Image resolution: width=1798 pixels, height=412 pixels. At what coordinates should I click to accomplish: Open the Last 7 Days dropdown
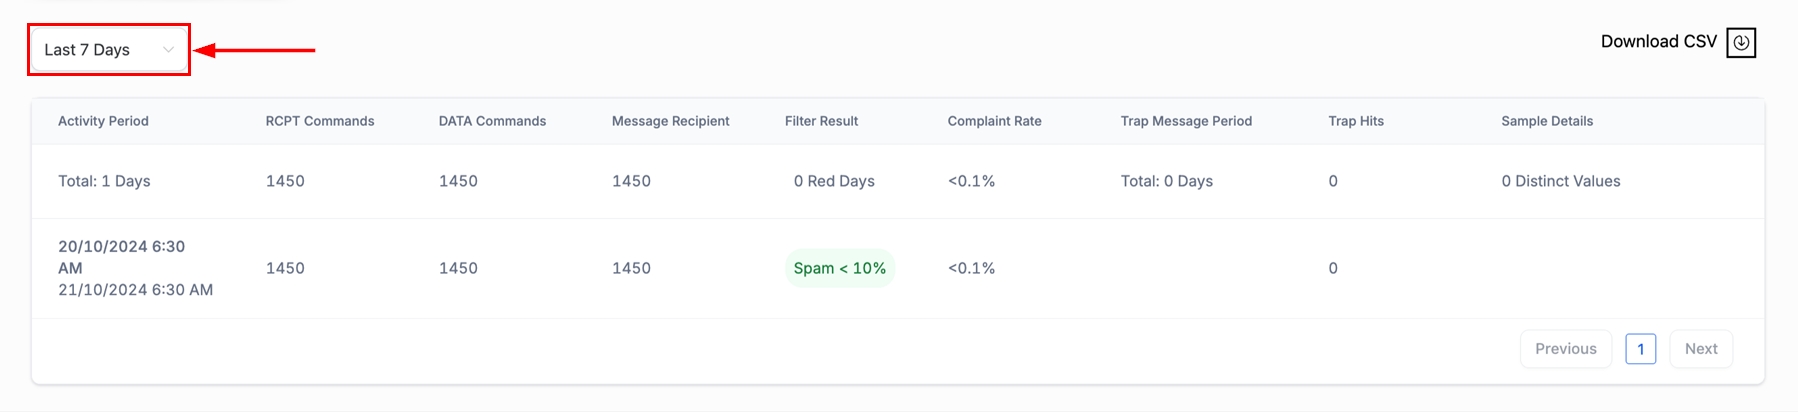[107, 50]
